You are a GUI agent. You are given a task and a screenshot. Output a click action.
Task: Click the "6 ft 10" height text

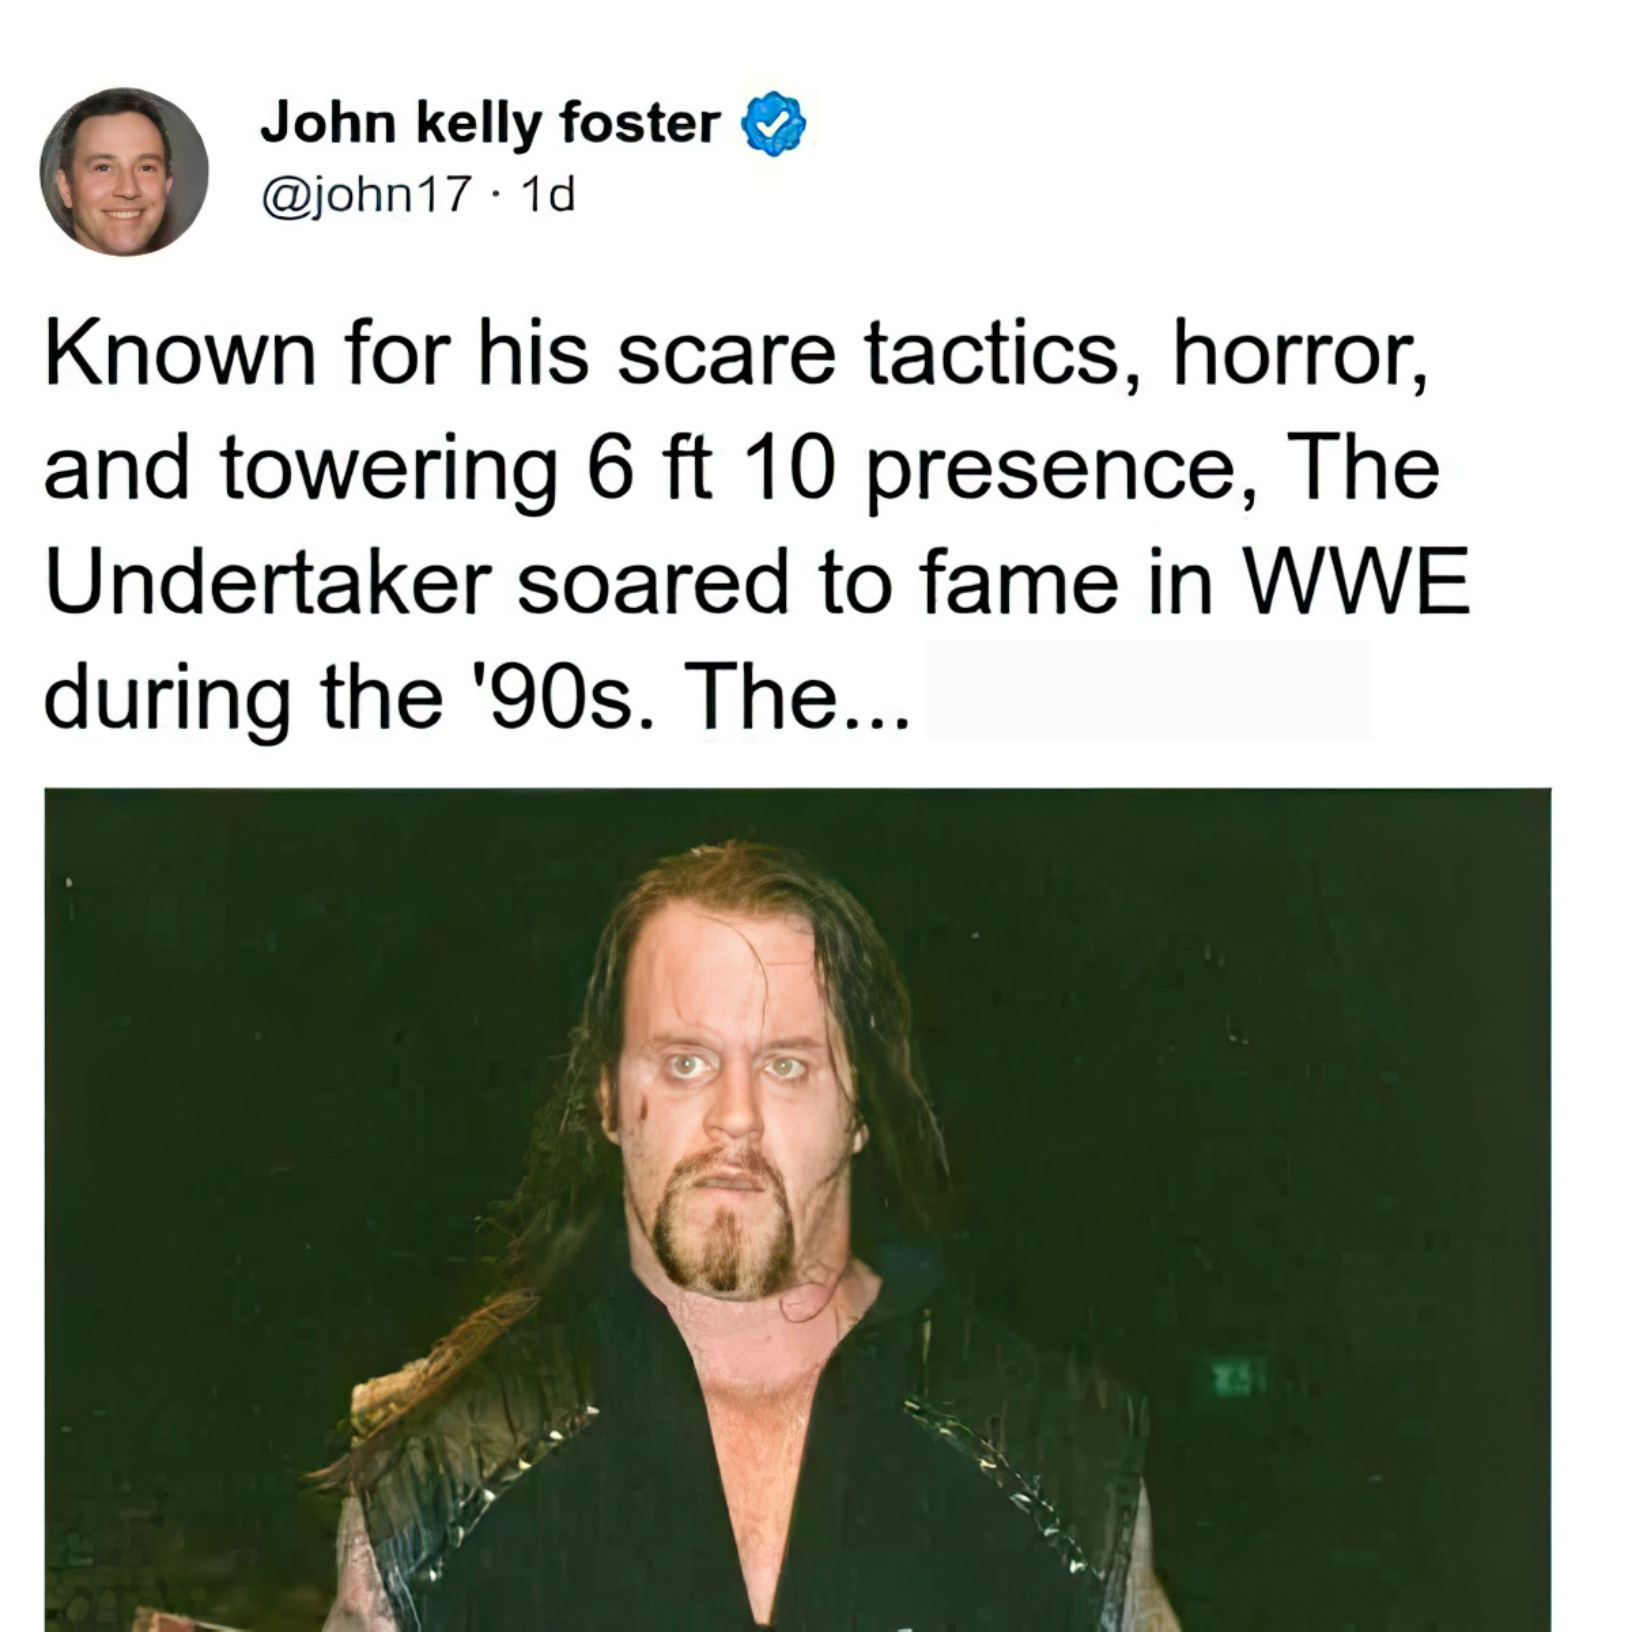tap(709, 468)
